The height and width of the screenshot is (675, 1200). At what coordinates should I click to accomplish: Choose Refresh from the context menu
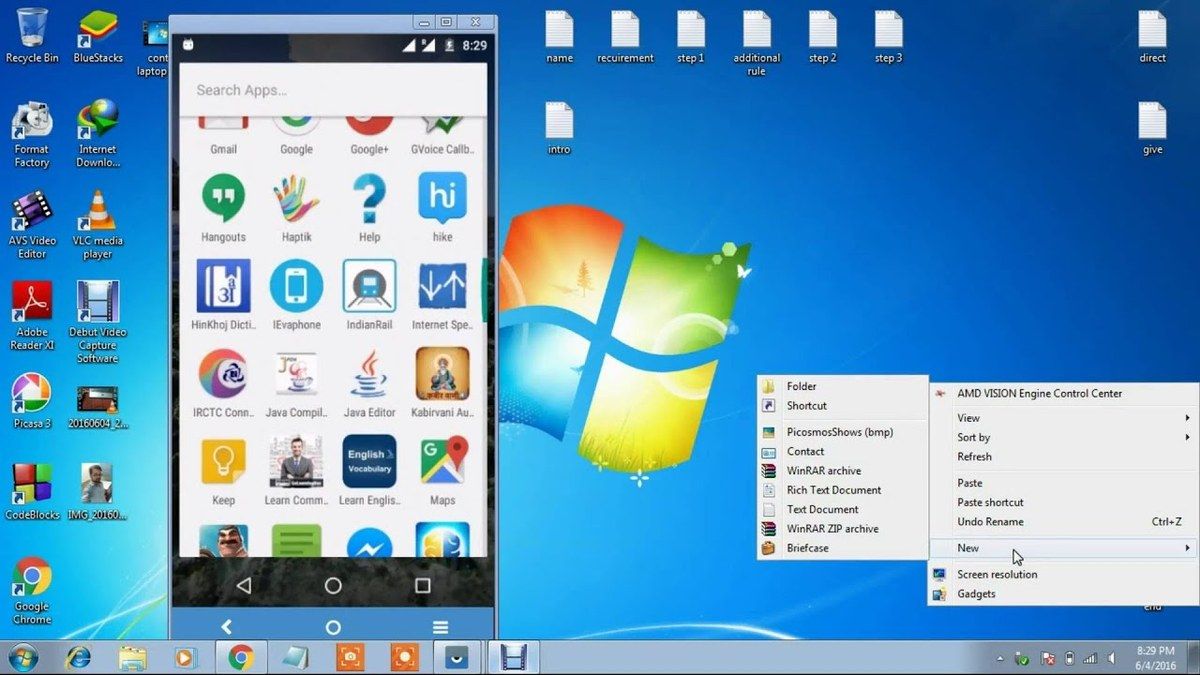[1064, 457]
